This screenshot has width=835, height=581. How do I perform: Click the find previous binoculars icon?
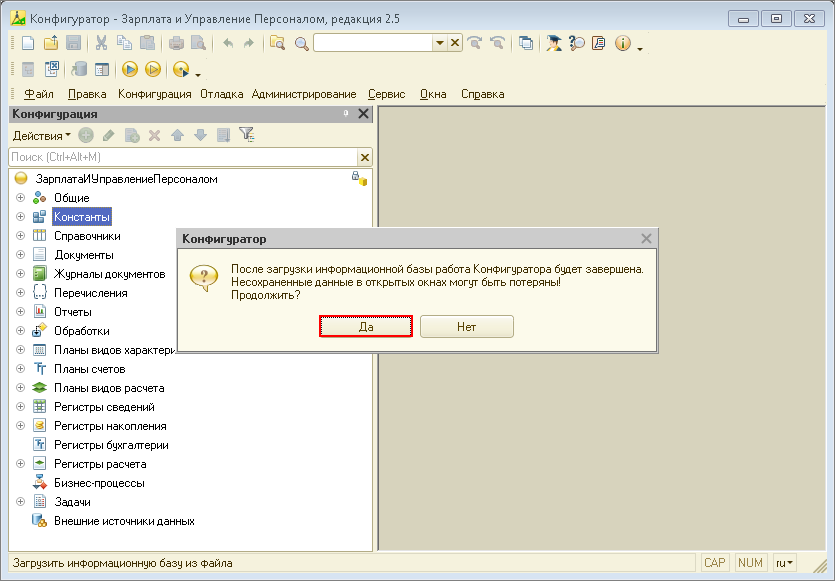coord(497,43)
